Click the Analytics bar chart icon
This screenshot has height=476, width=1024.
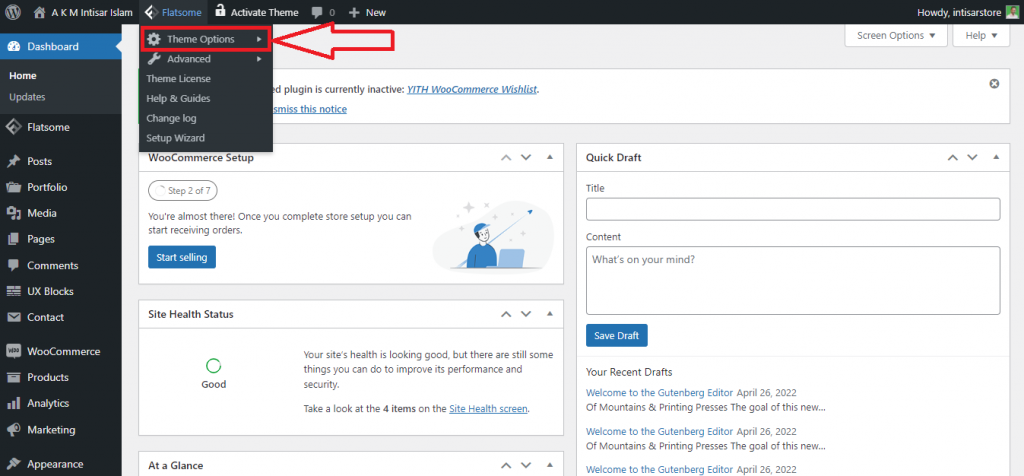tap(13, 404)
